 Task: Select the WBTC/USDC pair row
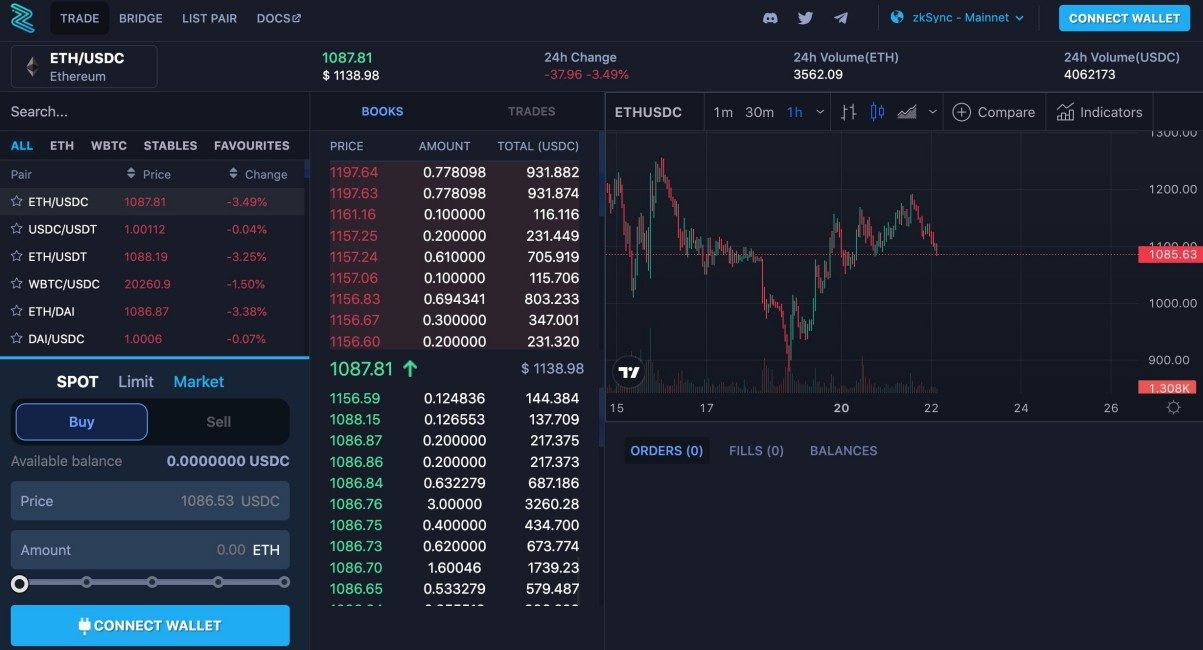pyautogui.click(x=152, y=284)
